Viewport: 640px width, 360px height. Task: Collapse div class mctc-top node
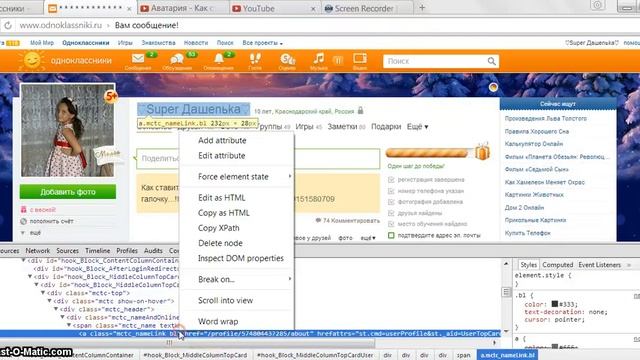[43, 293]
